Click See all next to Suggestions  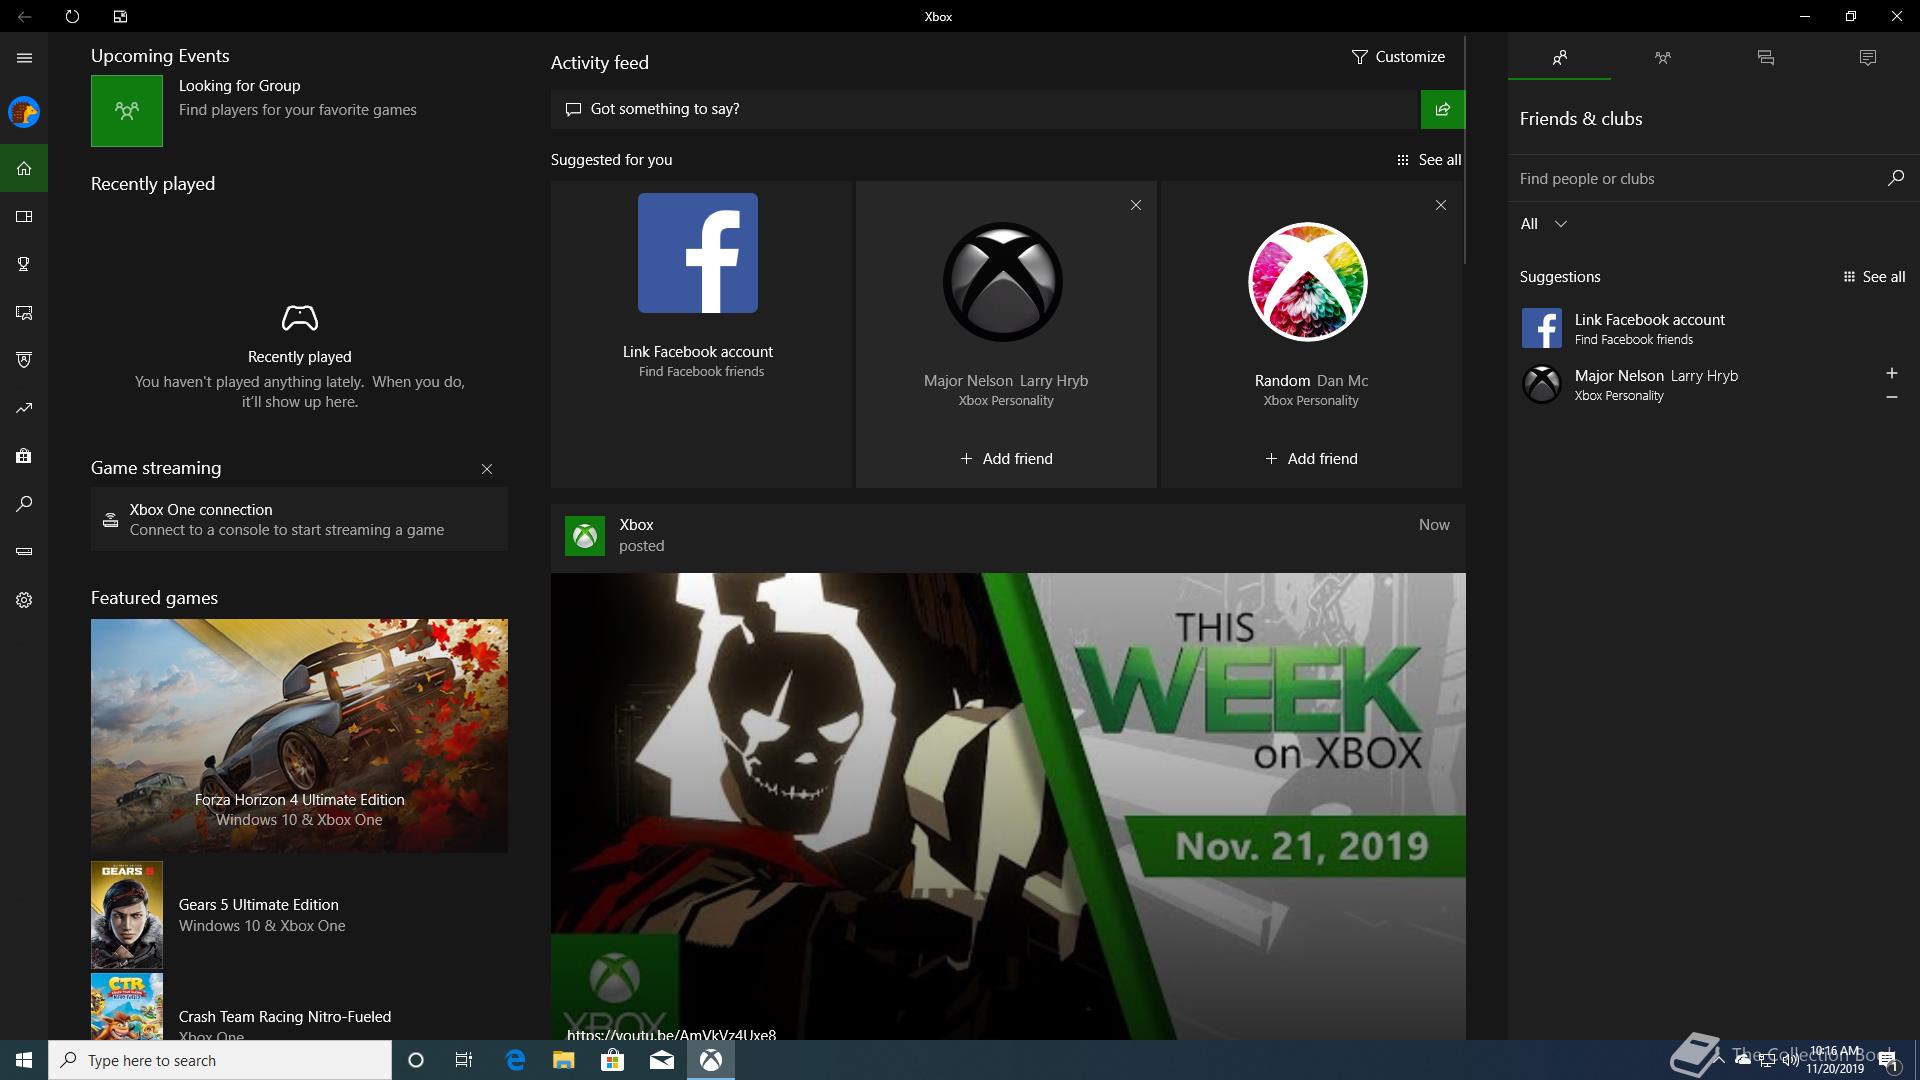coord(1873,277)
